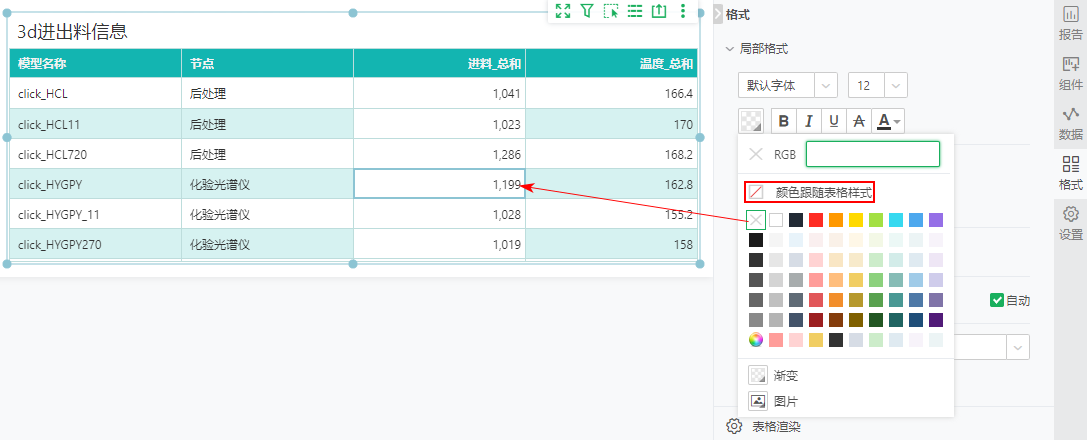Toggle bold text formatting
Screen dimensions: 1087x440
(x=784, y=122)
